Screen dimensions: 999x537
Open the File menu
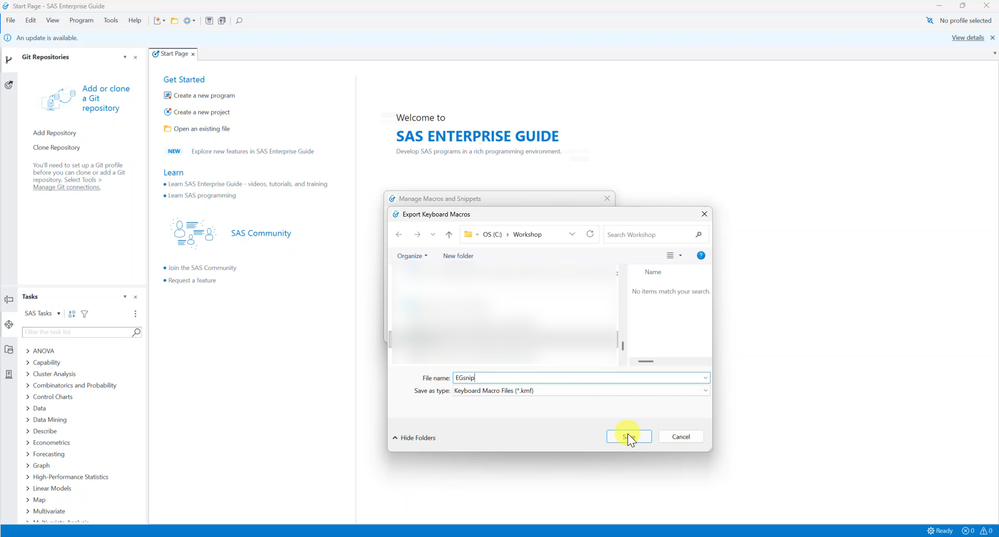(x=11, y=20)
